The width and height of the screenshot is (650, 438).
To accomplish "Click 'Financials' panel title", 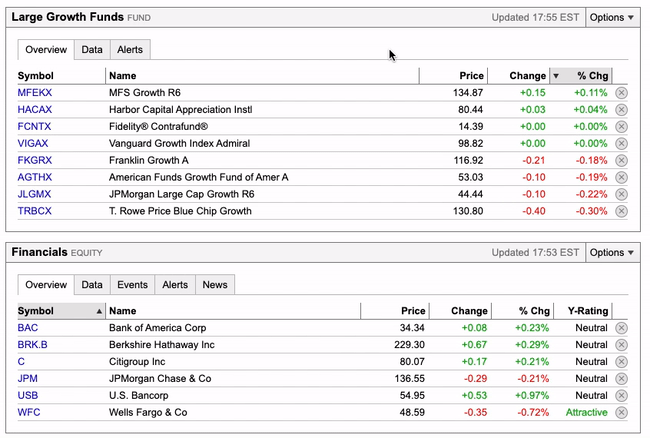I will pos(39,252).
